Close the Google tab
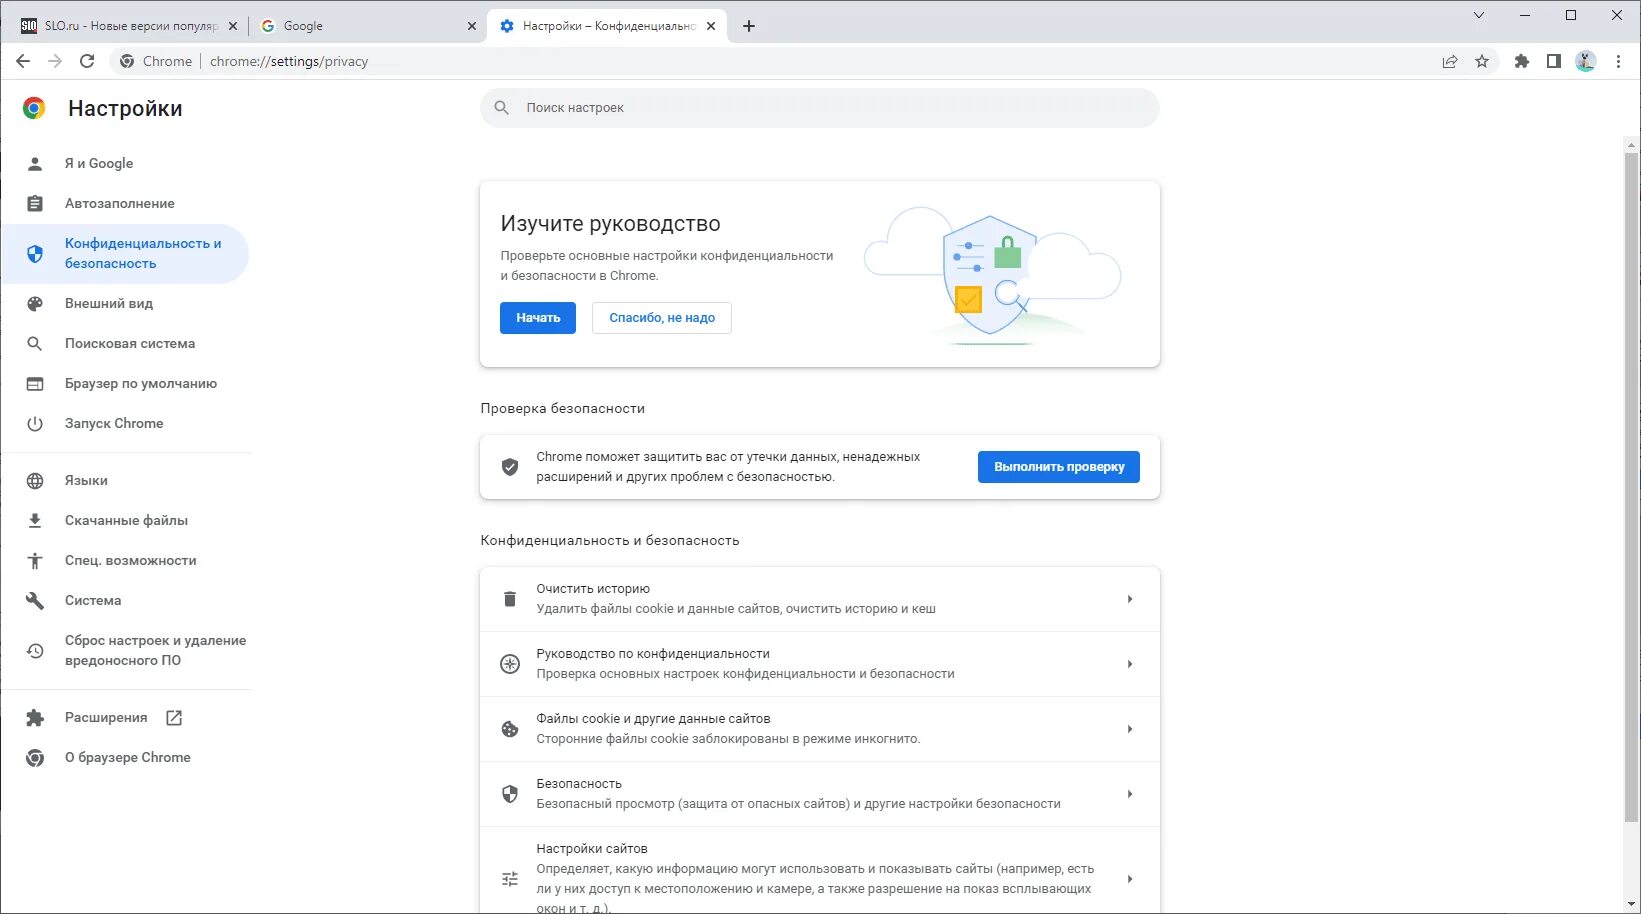Viewport: 1641px width, 914px height. pos(472,26)
